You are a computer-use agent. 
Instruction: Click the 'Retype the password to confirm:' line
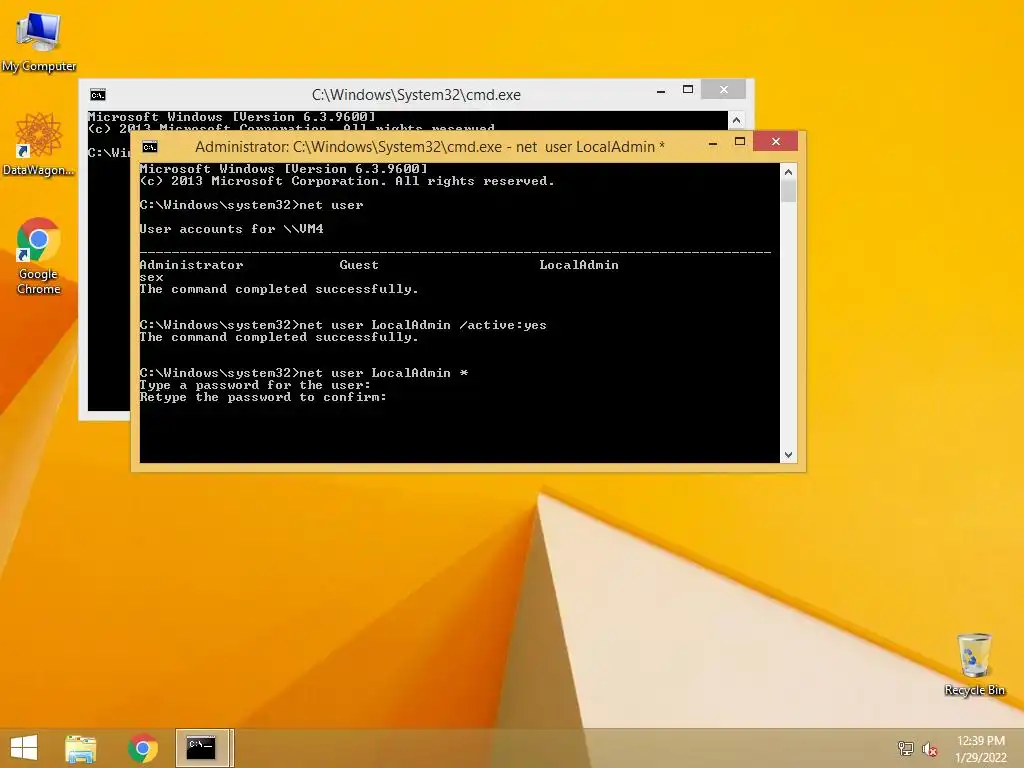[x=263, y=397]
